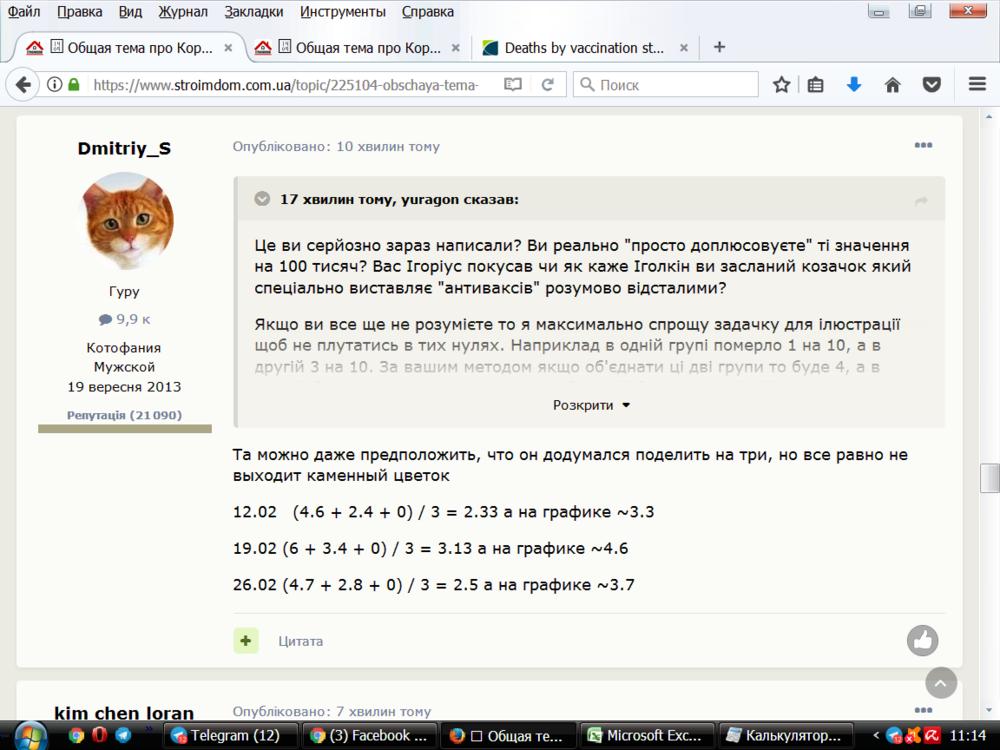Like Dmitriy_S's post with thumbs-up icon
Image resolution: width=1000 pixels, height=750 pixels.
click(x=922, y=641)
